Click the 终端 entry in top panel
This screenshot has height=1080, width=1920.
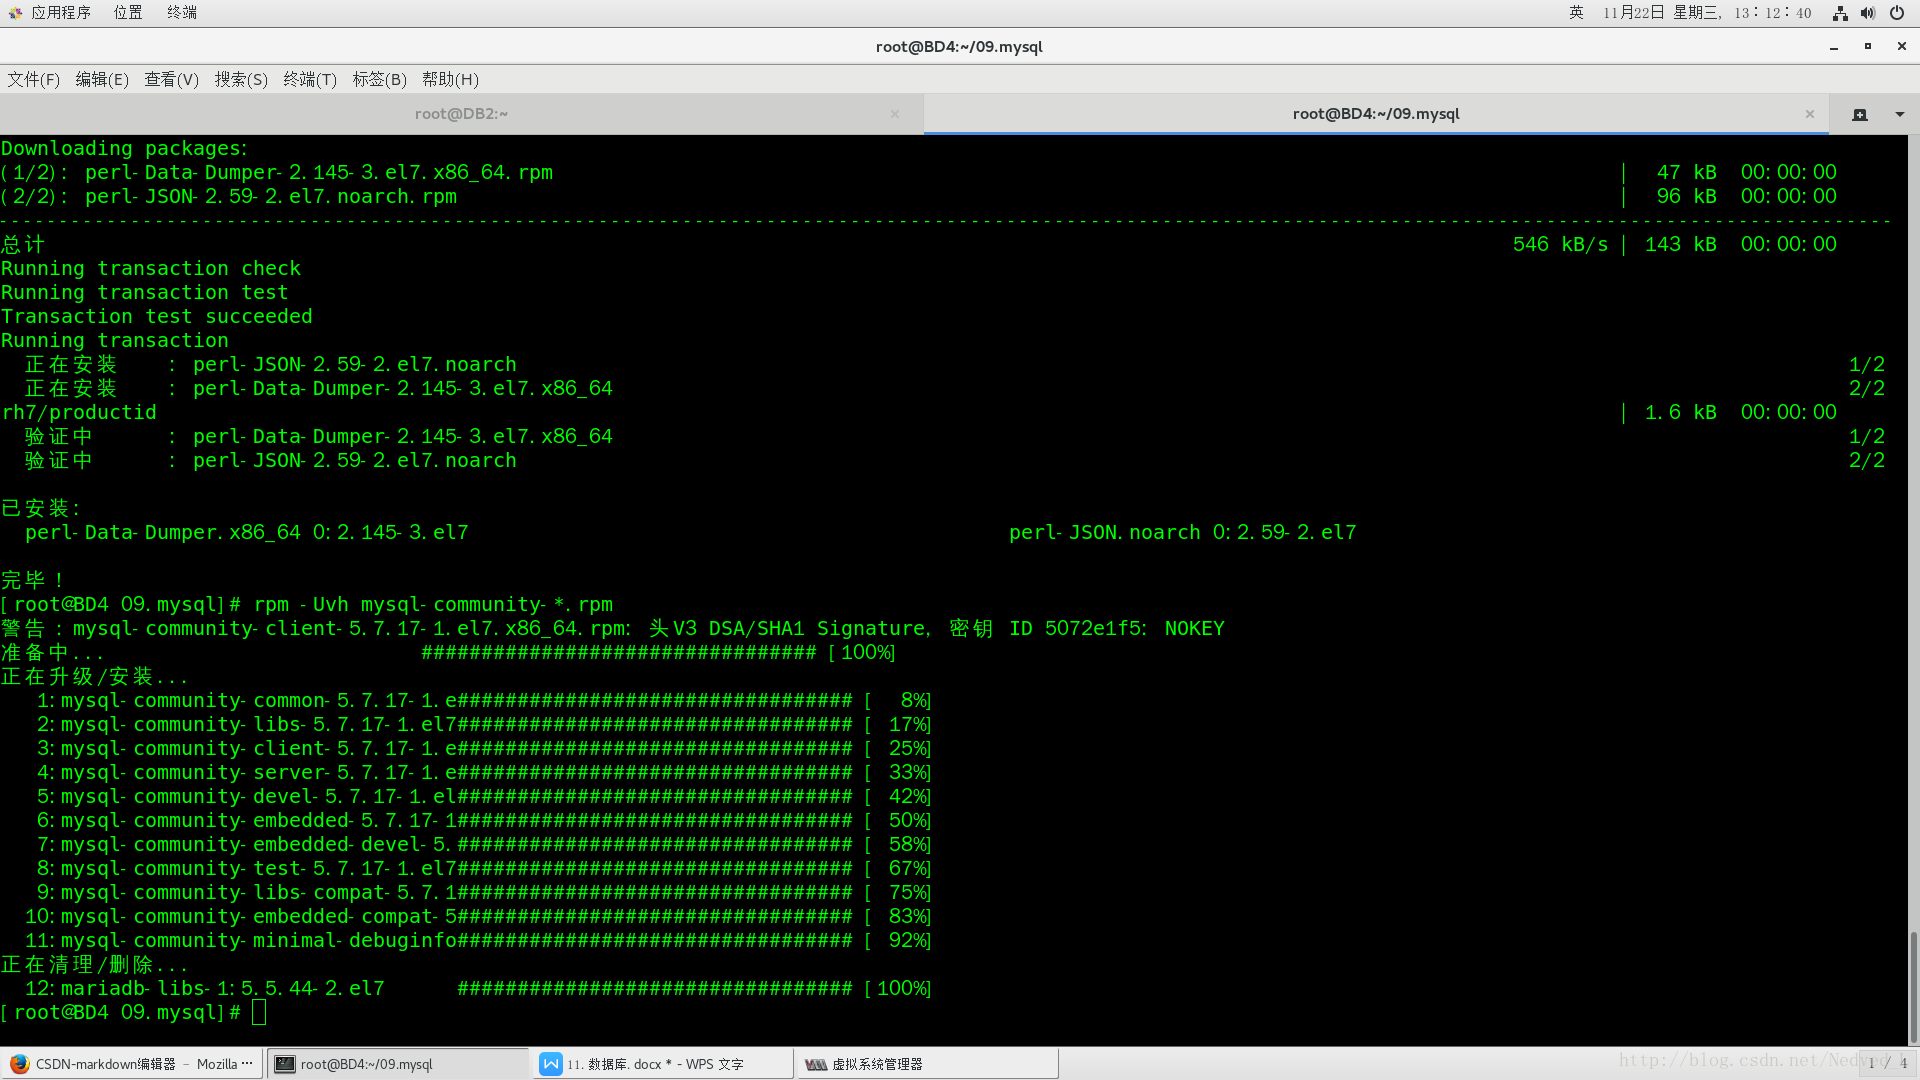point(182,13)
